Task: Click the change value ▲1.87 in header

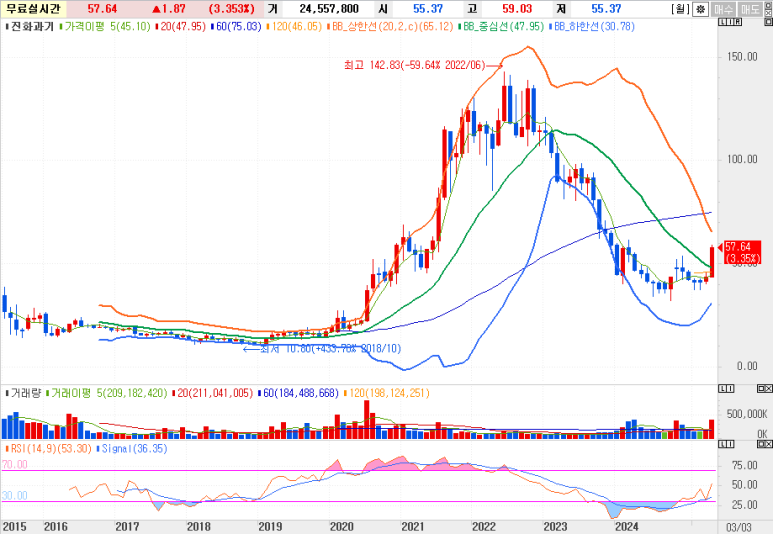Action: 169,9
